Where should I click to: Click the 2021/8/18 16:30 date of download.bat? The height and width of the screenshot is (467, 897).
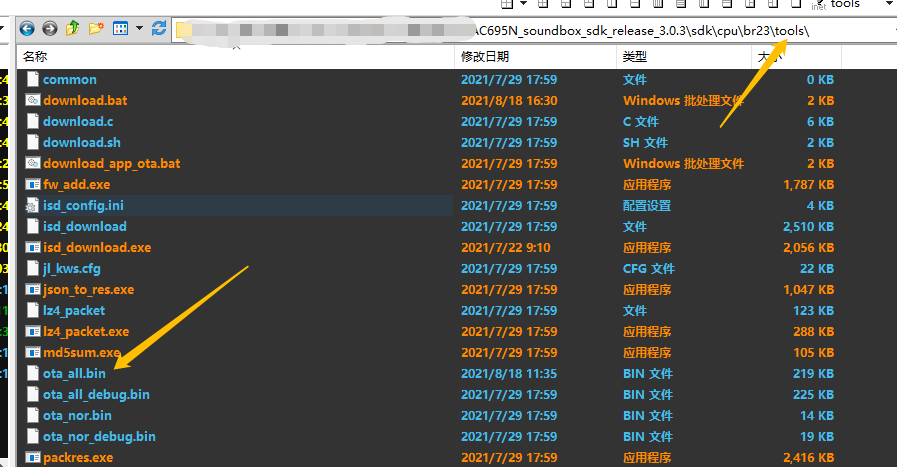coord(509,100)
